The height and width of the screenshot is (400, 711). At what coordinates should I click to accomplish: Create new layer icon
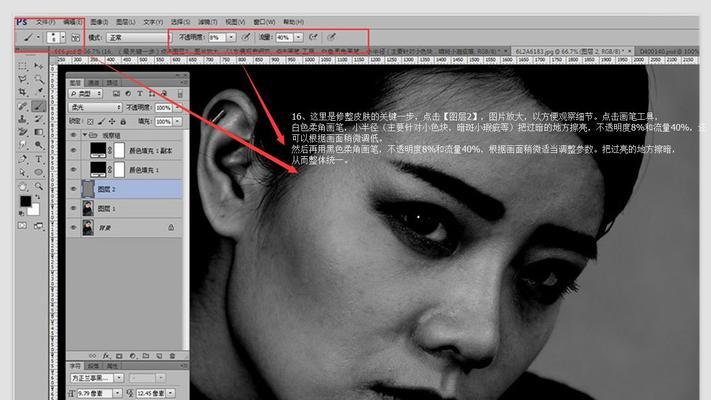coord(159,356)
